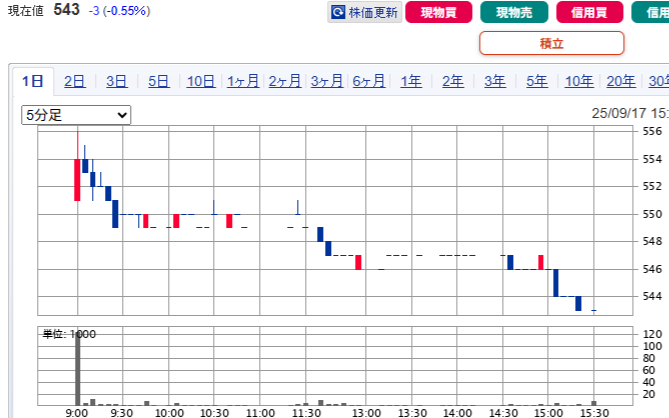Click the 信用買 button
This screenshot has width=669, height=418.
tap(590, 12)
